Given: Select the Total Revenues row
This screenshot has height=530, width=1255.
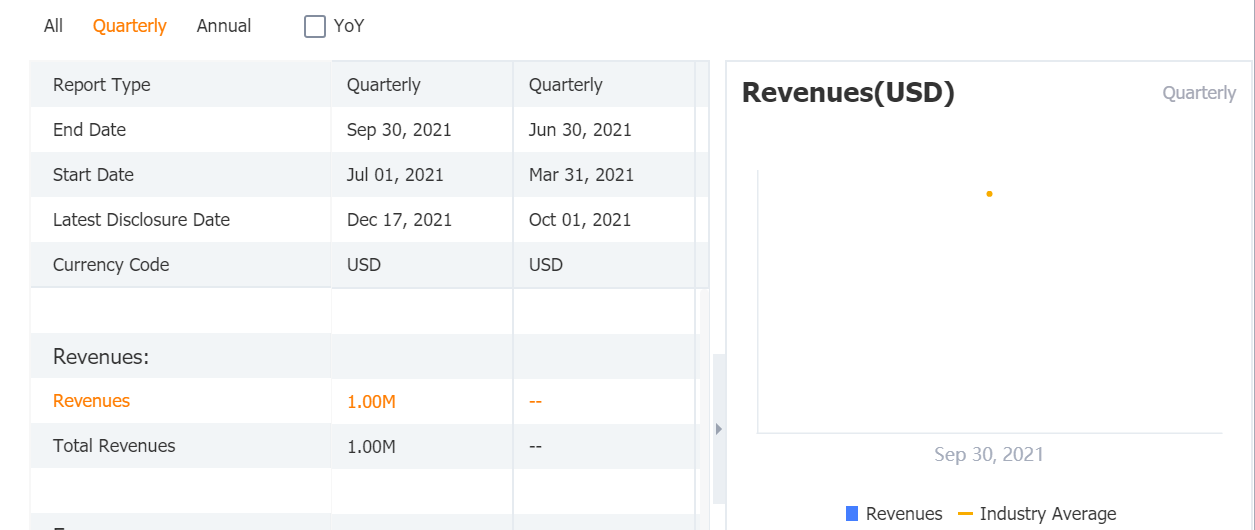Looking at the screenshot, I should coord(114,446).
